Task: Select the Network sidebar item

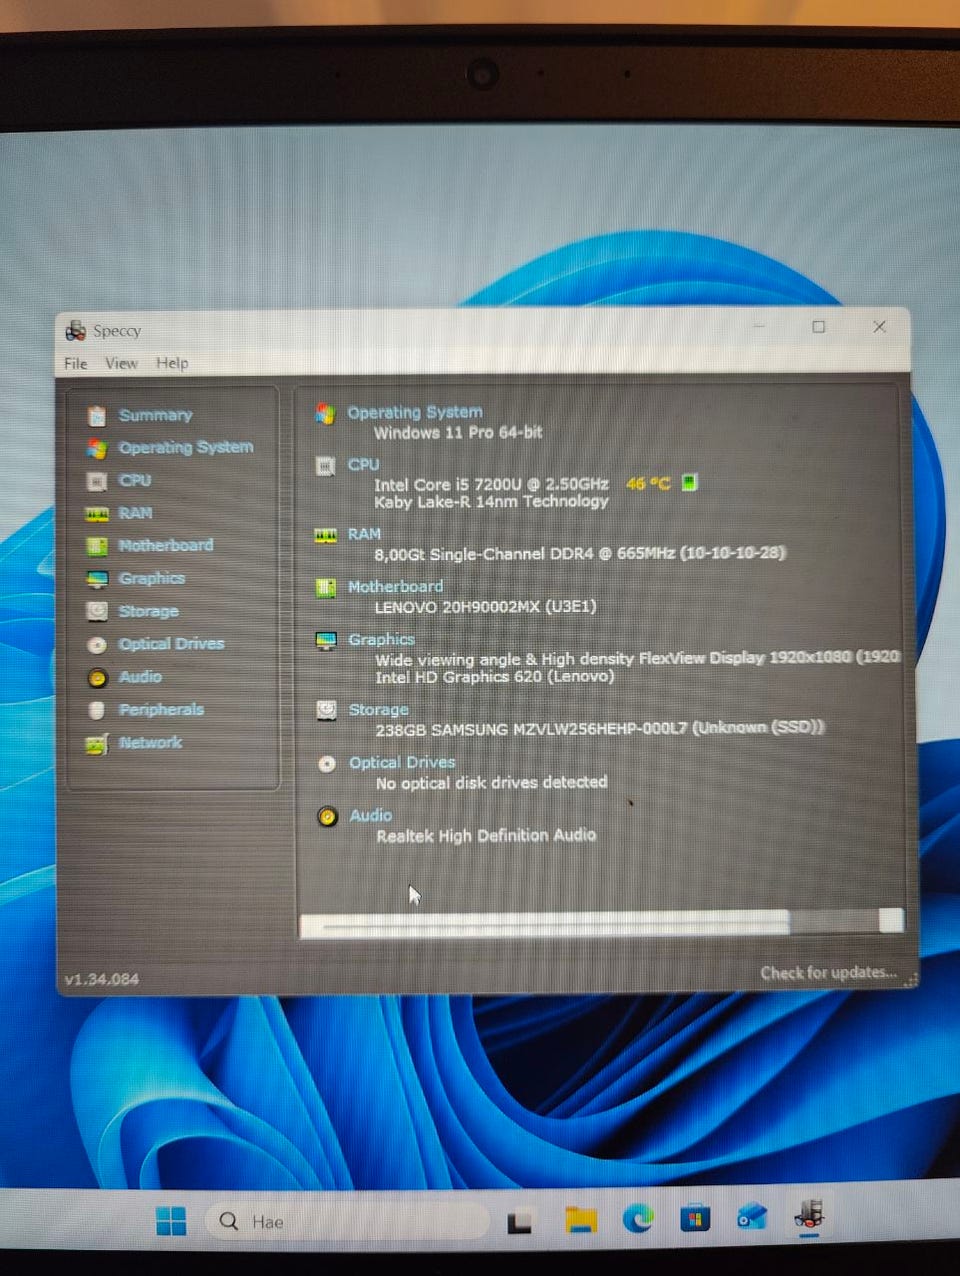Action: click(135, 743)
